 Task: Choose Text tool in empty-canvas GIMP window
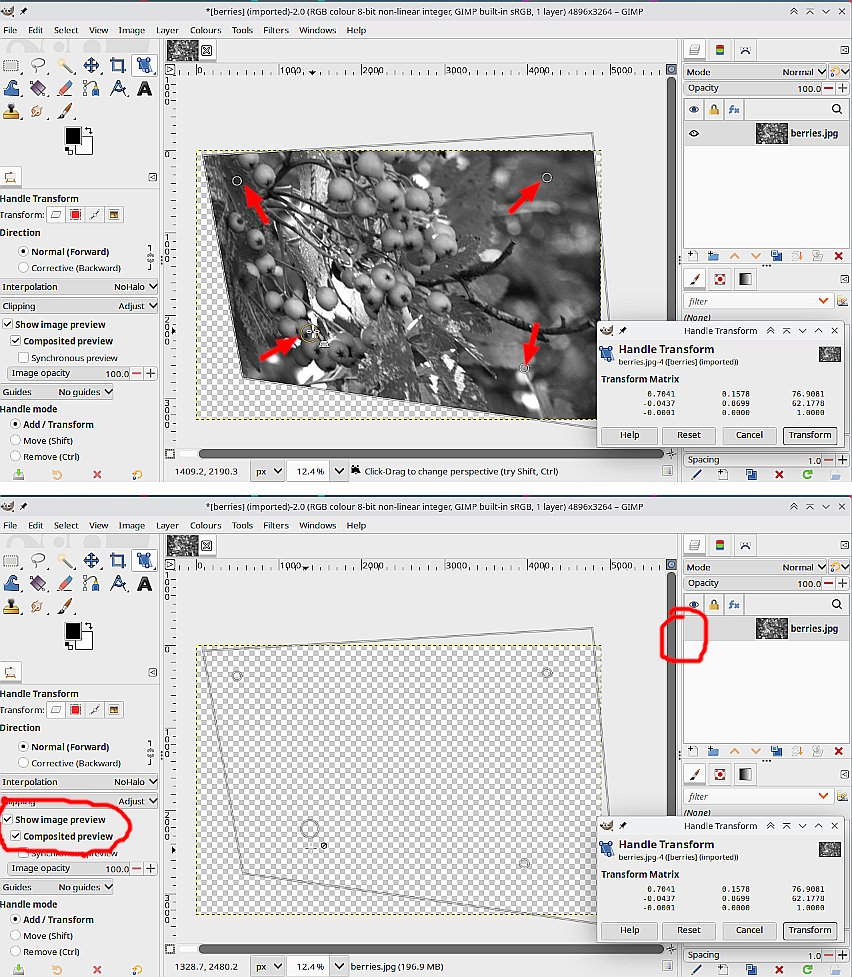tap(145, 584)
